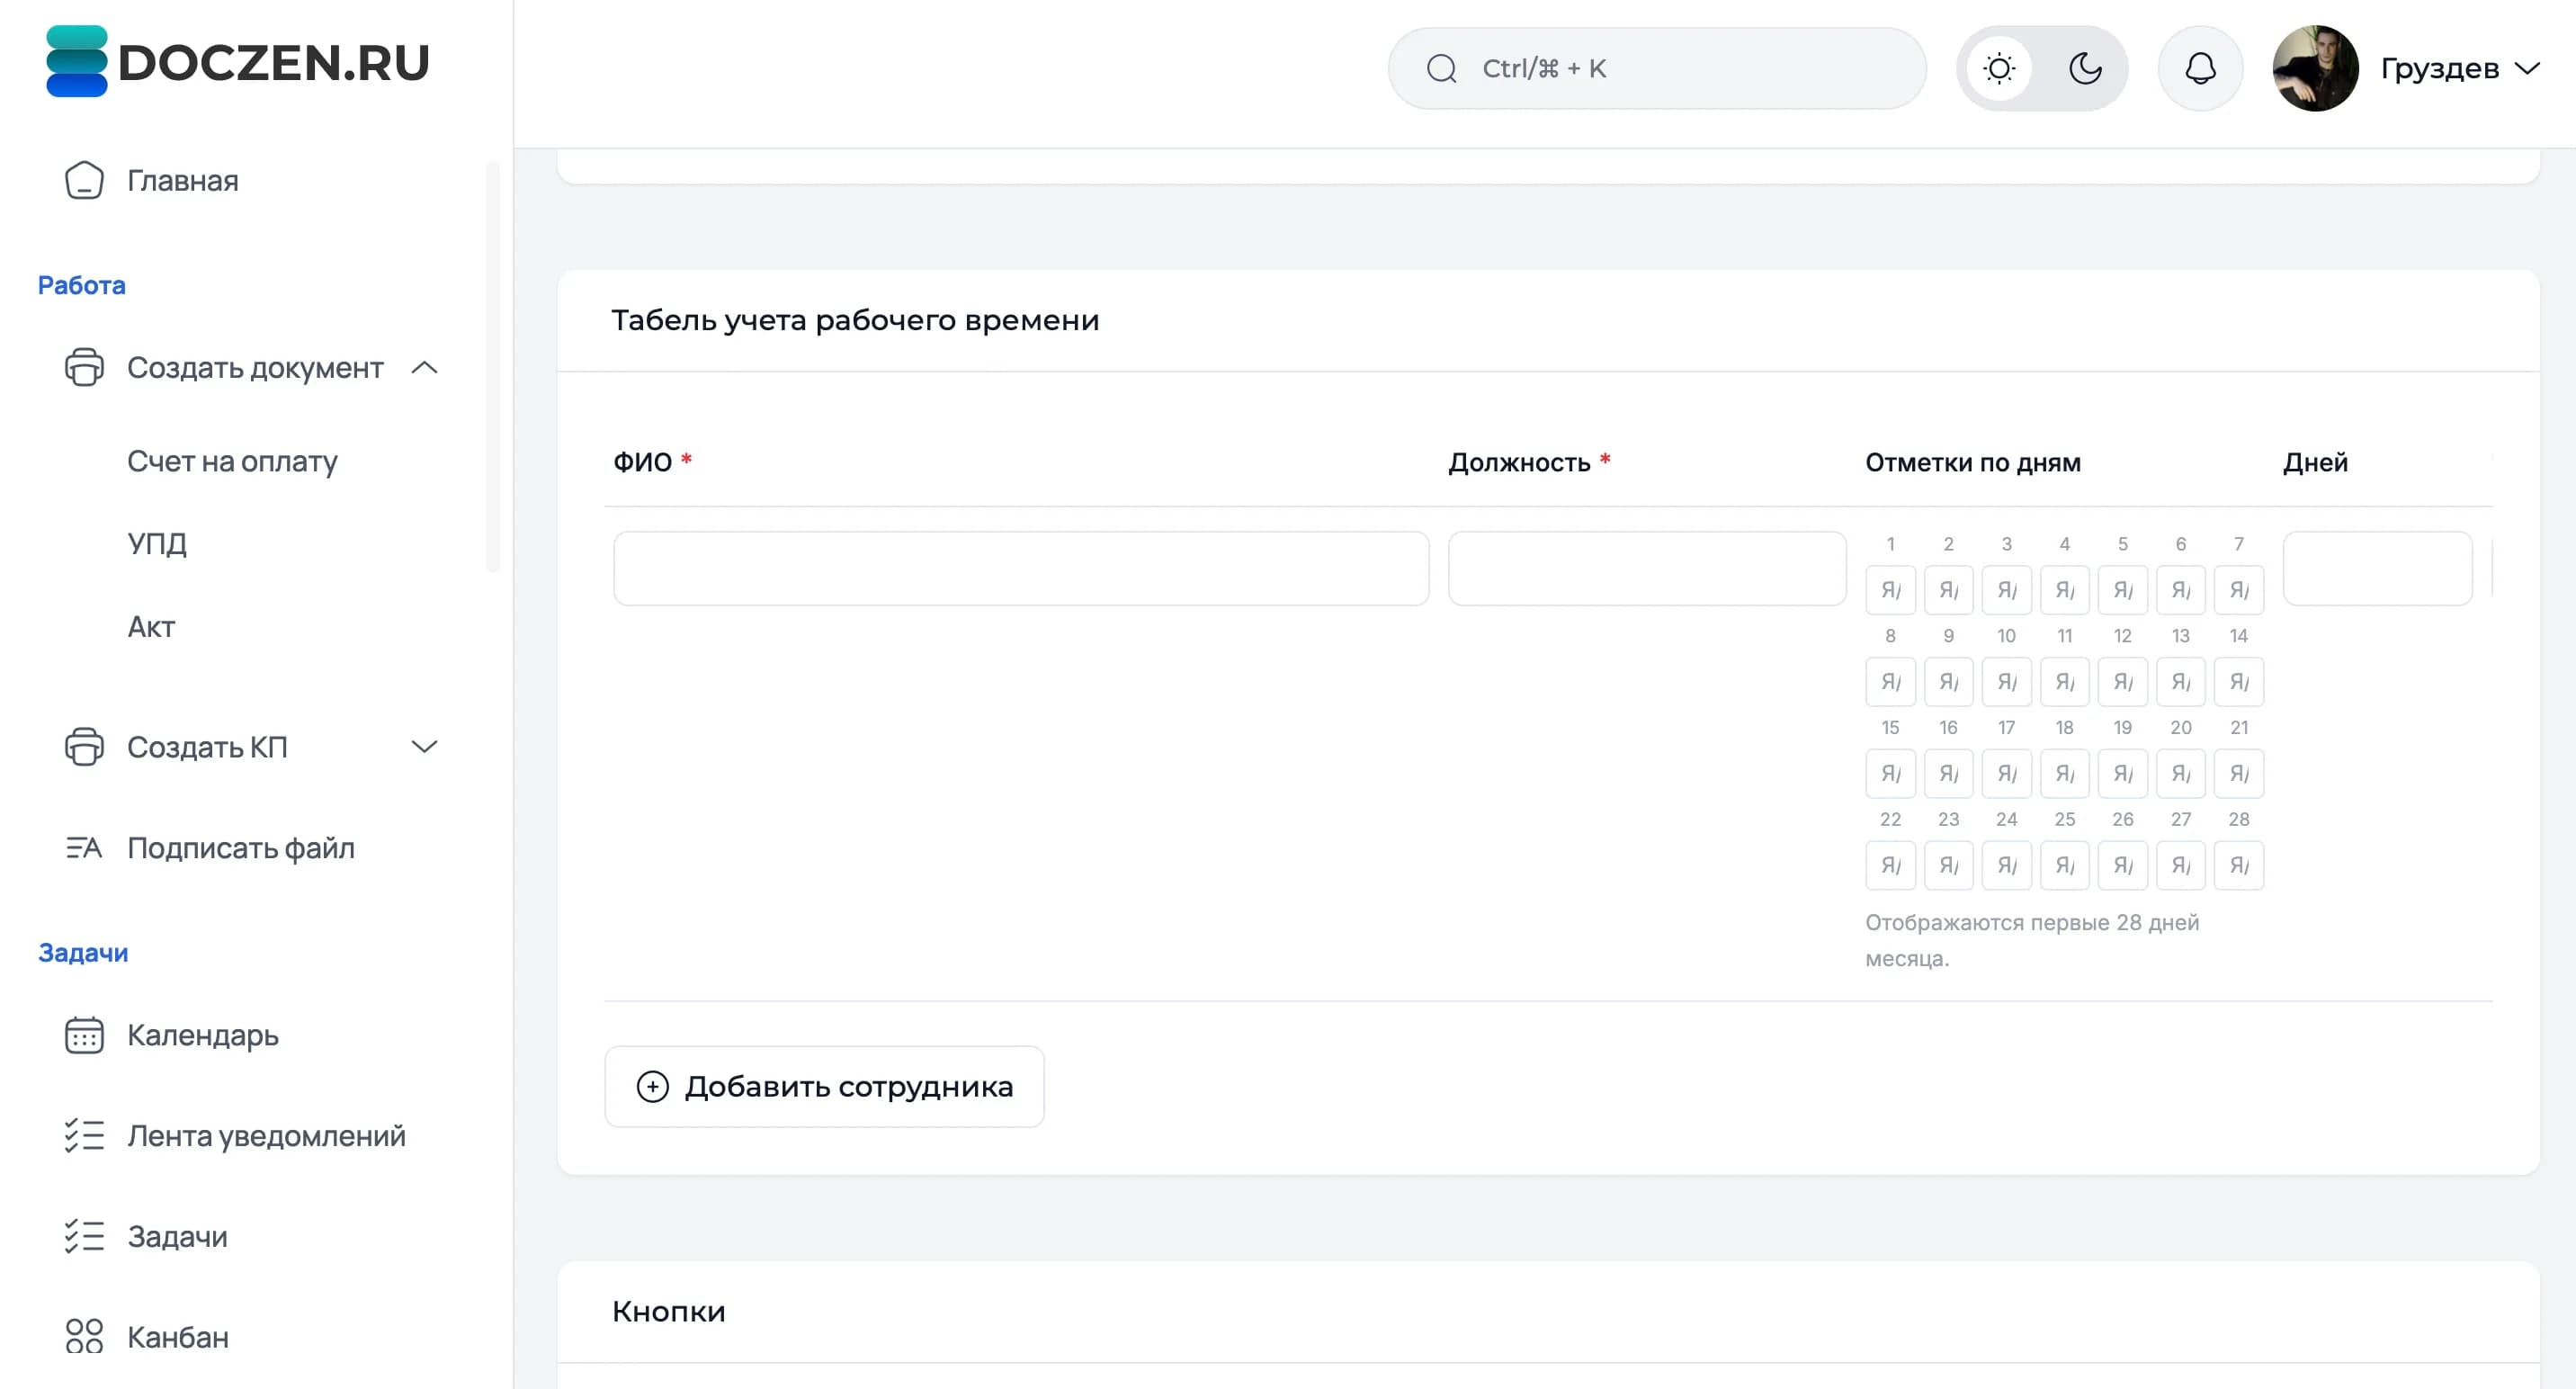Select the day 10 mark cell

click(2006, 682)
